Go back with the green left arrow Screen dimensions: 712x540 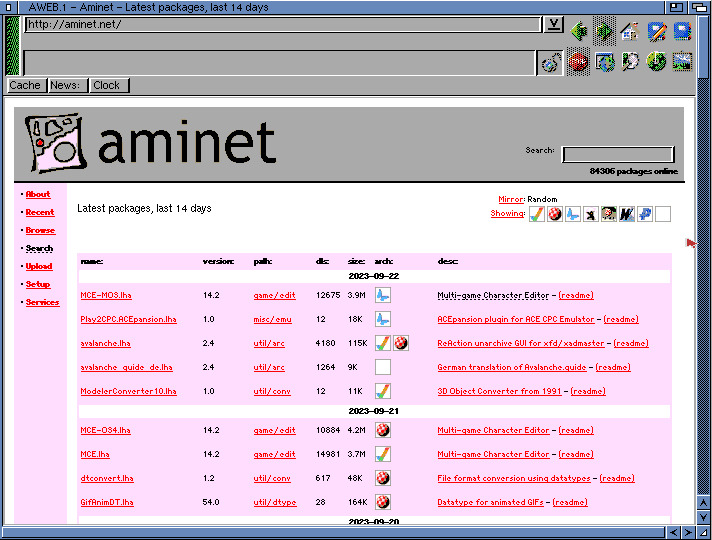tap(578, 31)
